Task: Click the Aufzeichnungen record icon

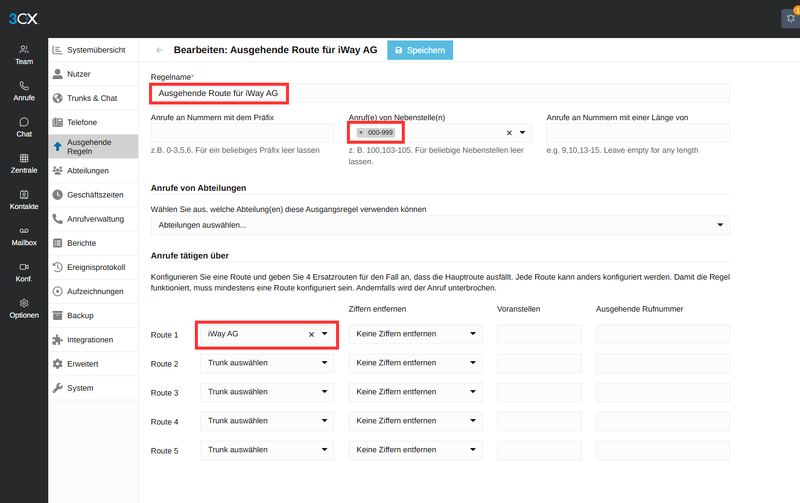Action: pos(58,291)
